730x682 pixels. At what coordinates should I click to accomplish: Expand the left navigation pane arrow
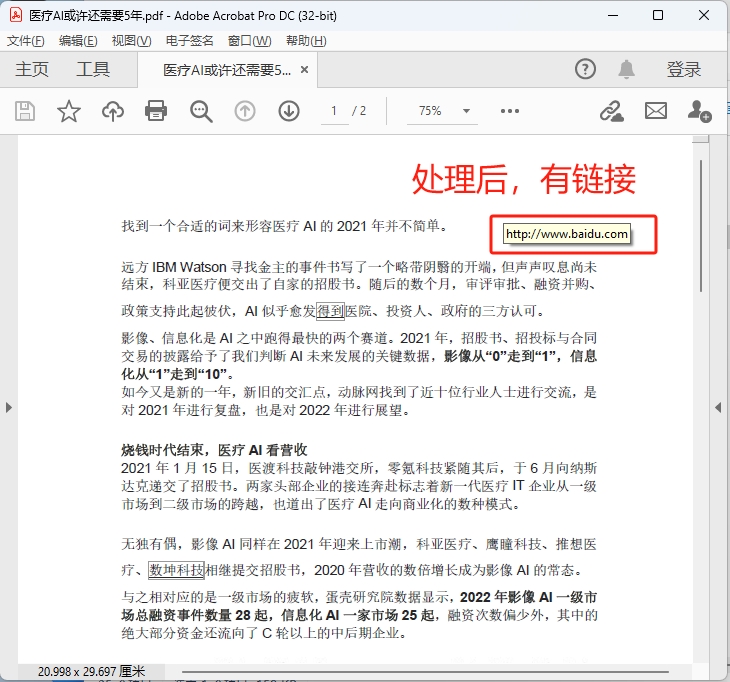[8, 408]
